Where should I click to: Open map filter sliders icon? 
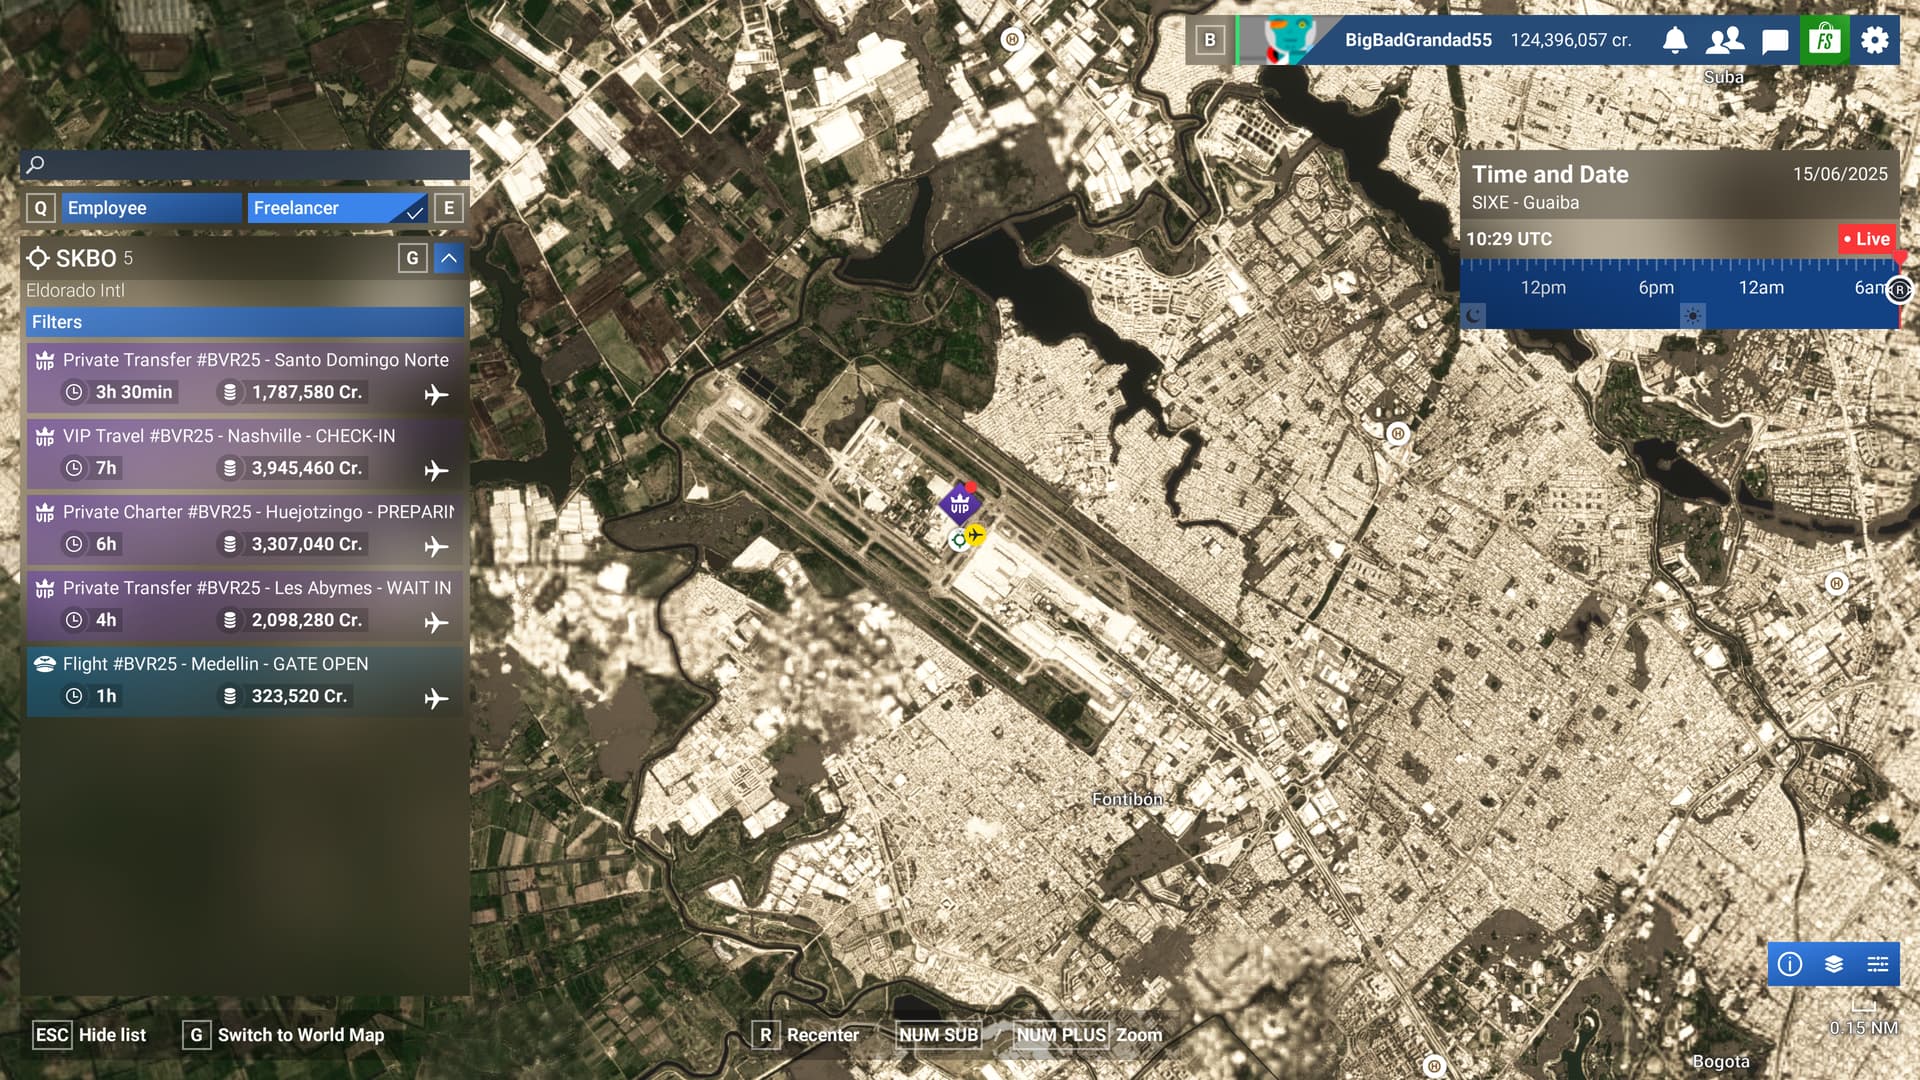click(x=1878, y=964)
